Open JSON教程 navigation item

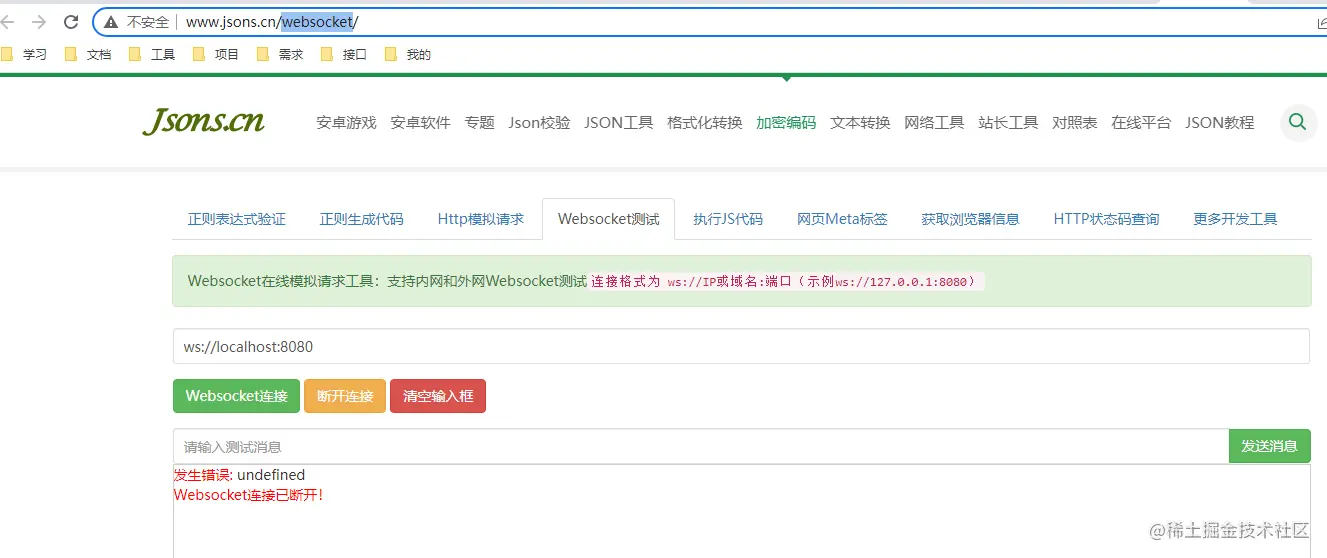coord(1220,122)
